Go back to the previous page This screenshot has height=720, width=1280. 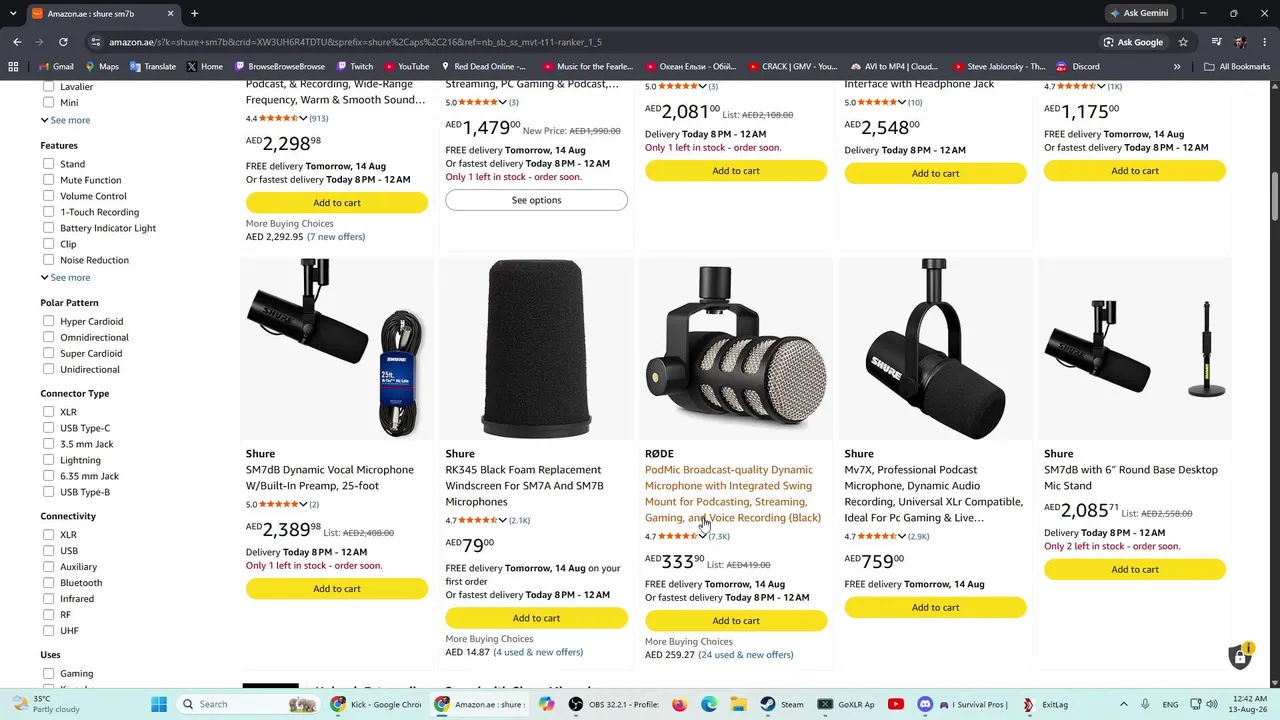(x=17, y=42)
